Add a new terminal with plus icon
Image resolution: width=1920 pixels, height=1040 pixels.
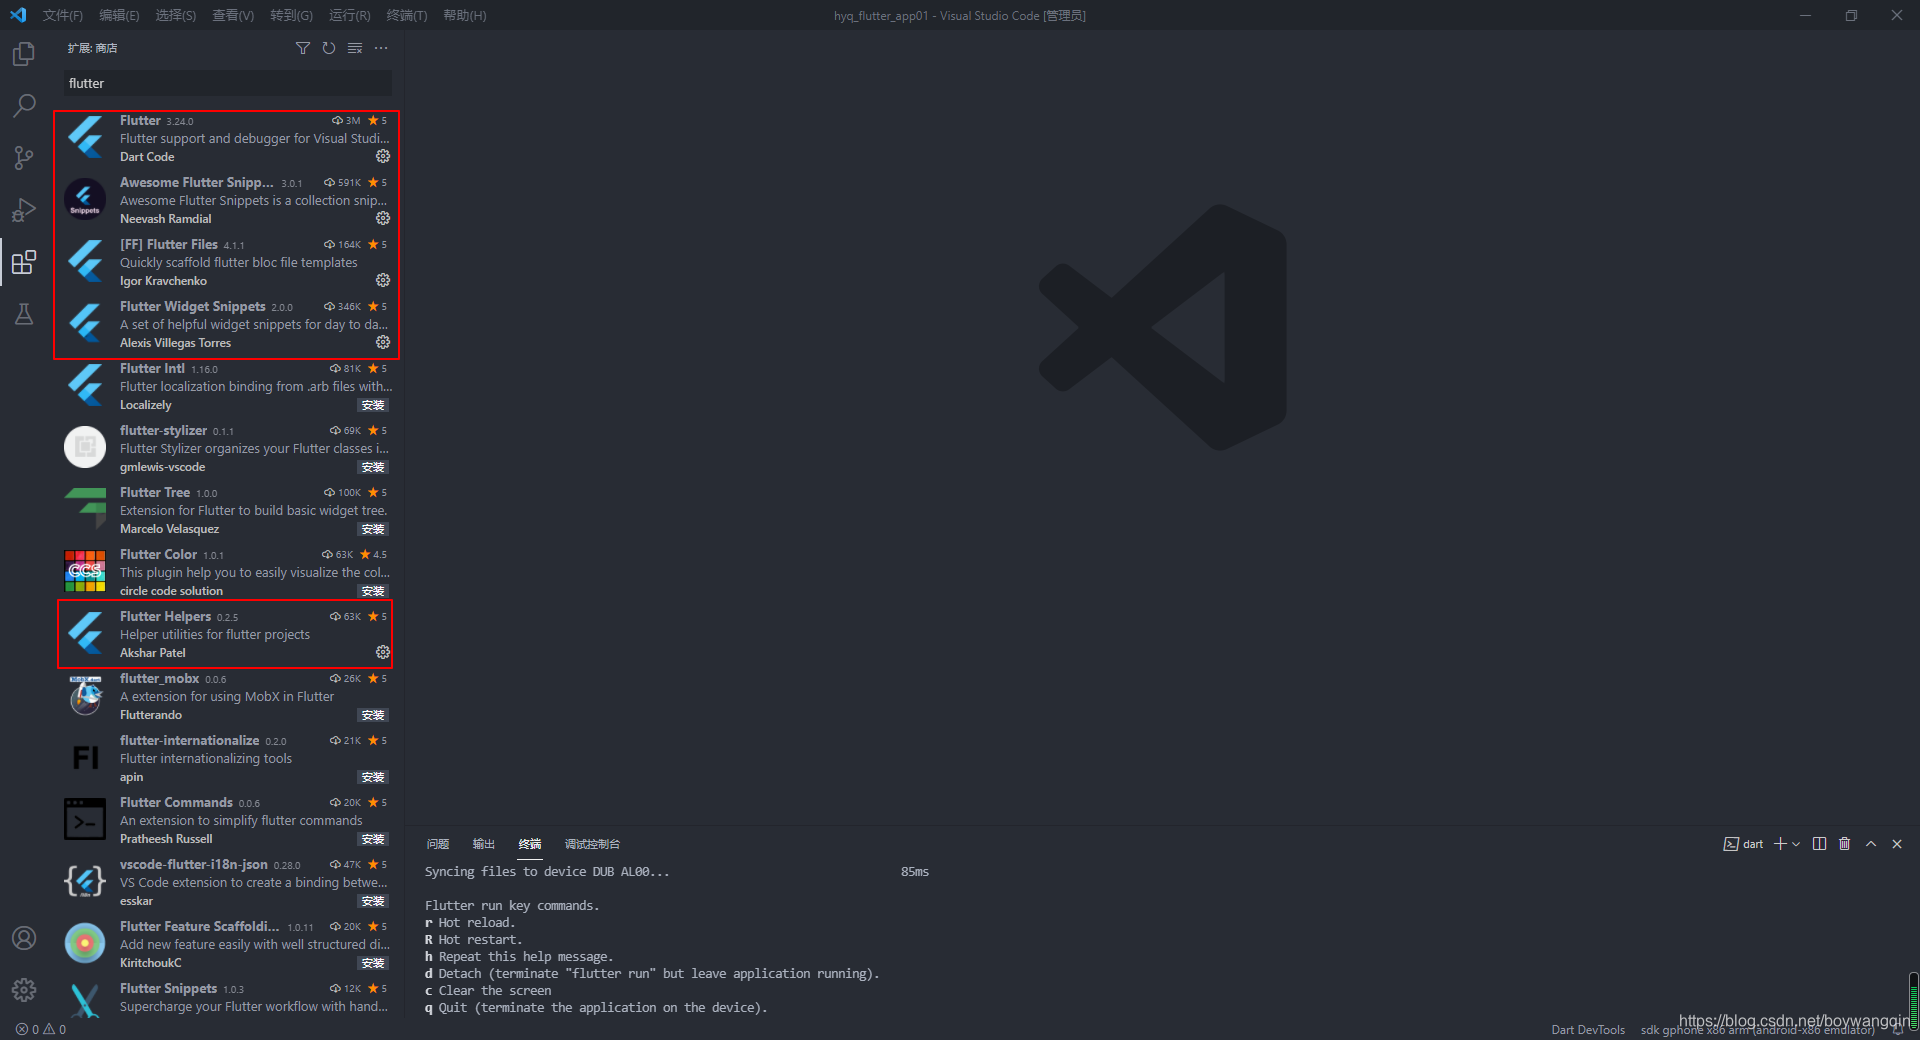(1780, 844)
